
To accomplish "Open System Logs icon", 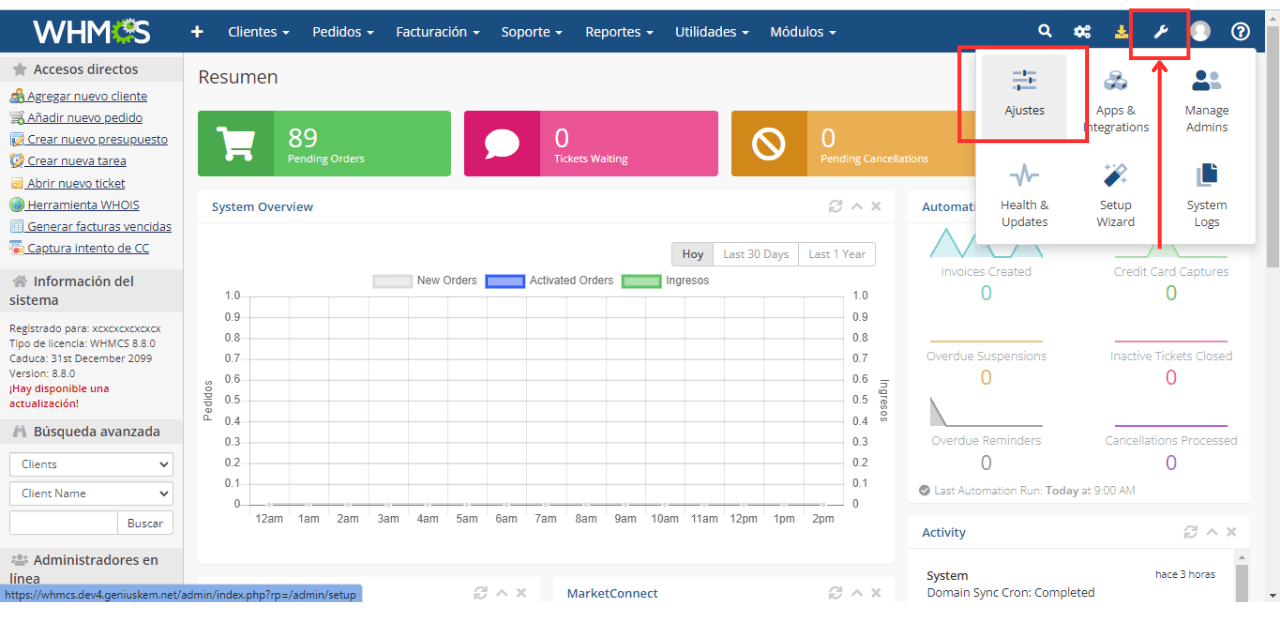I will click(1207, 195).
